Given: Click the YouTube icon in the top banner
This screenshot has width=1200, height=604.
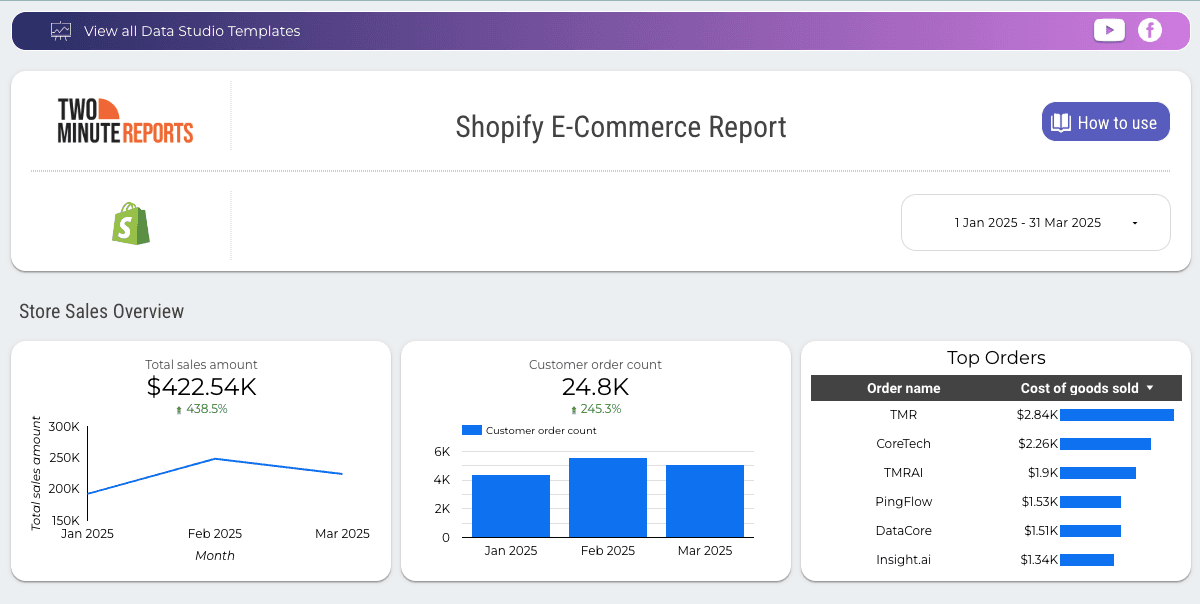Looking at the screenshot, I should pyautogui.click(x=1109, y=30).
